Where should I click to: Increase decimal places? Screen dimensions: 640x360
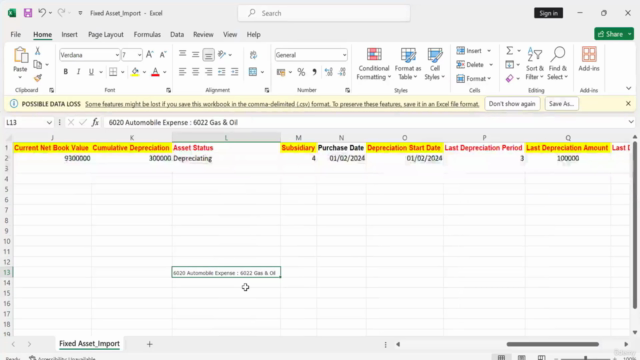[x=329, y=72]
